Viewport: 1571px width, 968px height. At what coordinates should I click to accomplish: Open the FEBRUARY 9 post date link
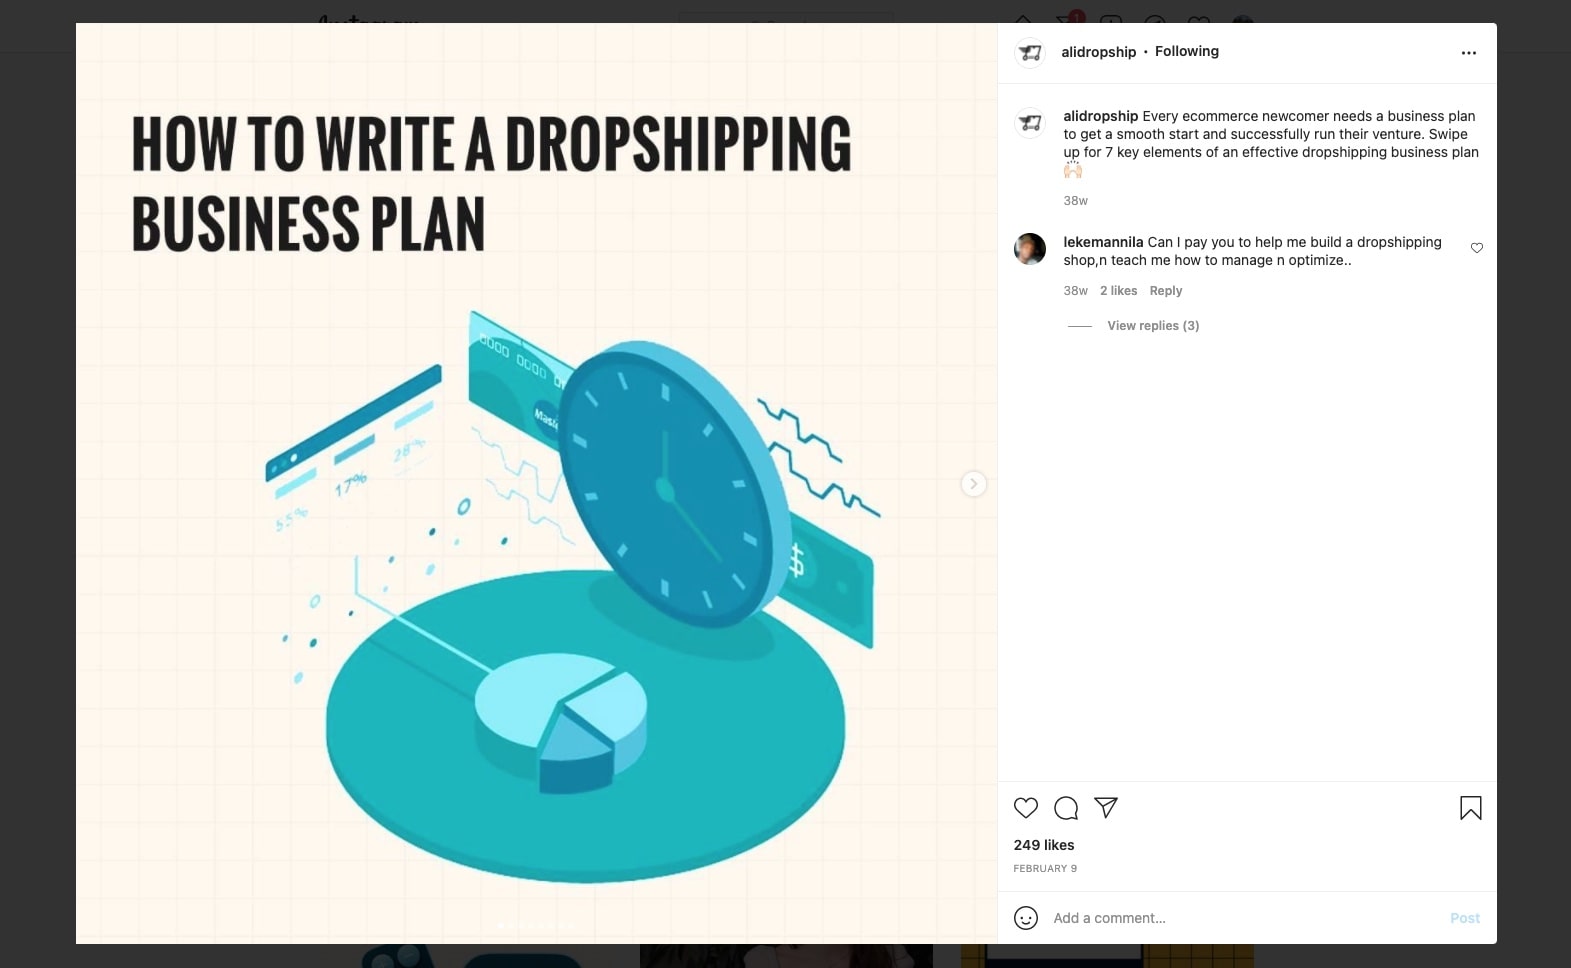tap(1045, 869)
